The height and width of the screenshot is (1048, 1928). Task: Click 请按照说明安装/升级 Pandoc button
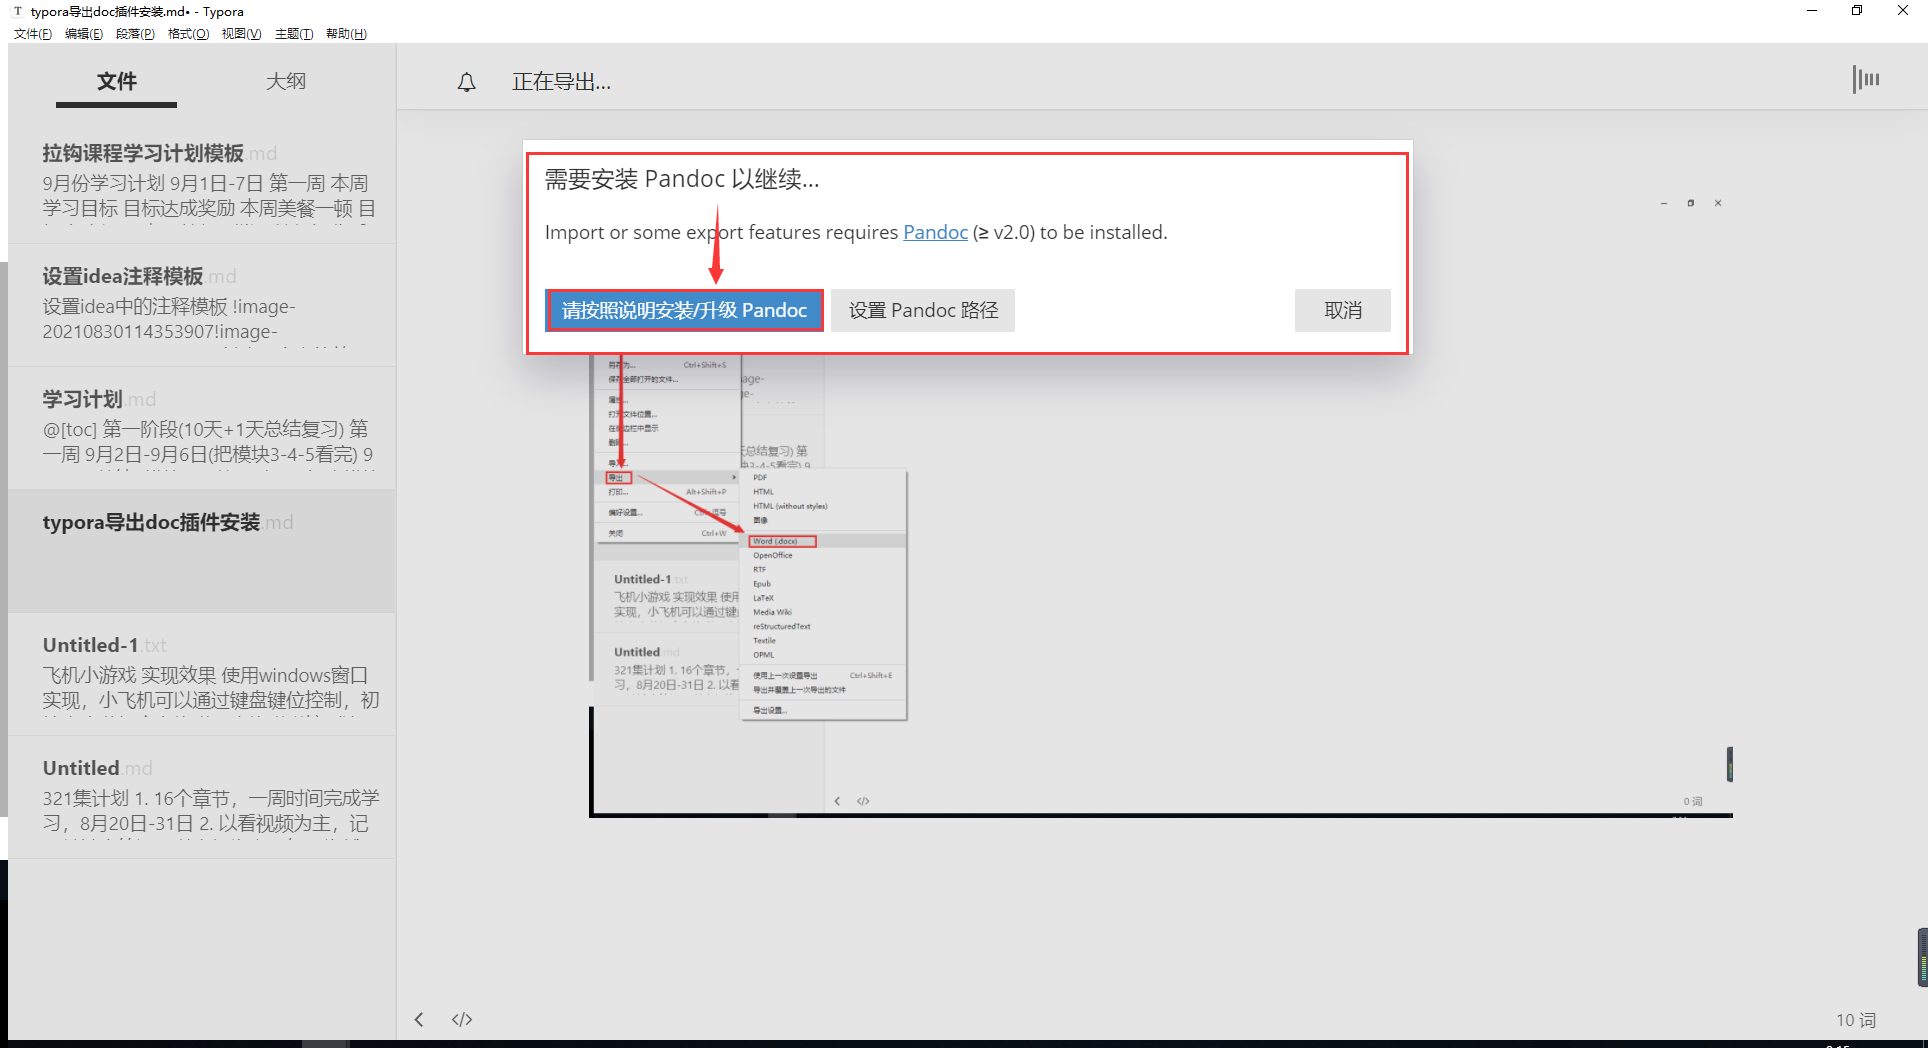[x=684, y=310]
